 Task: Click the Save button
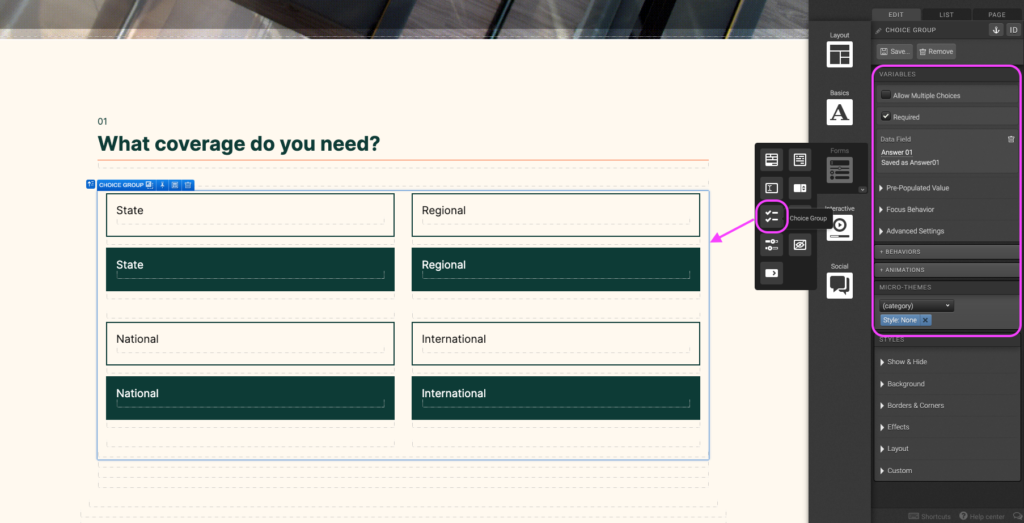click(895, 51)
